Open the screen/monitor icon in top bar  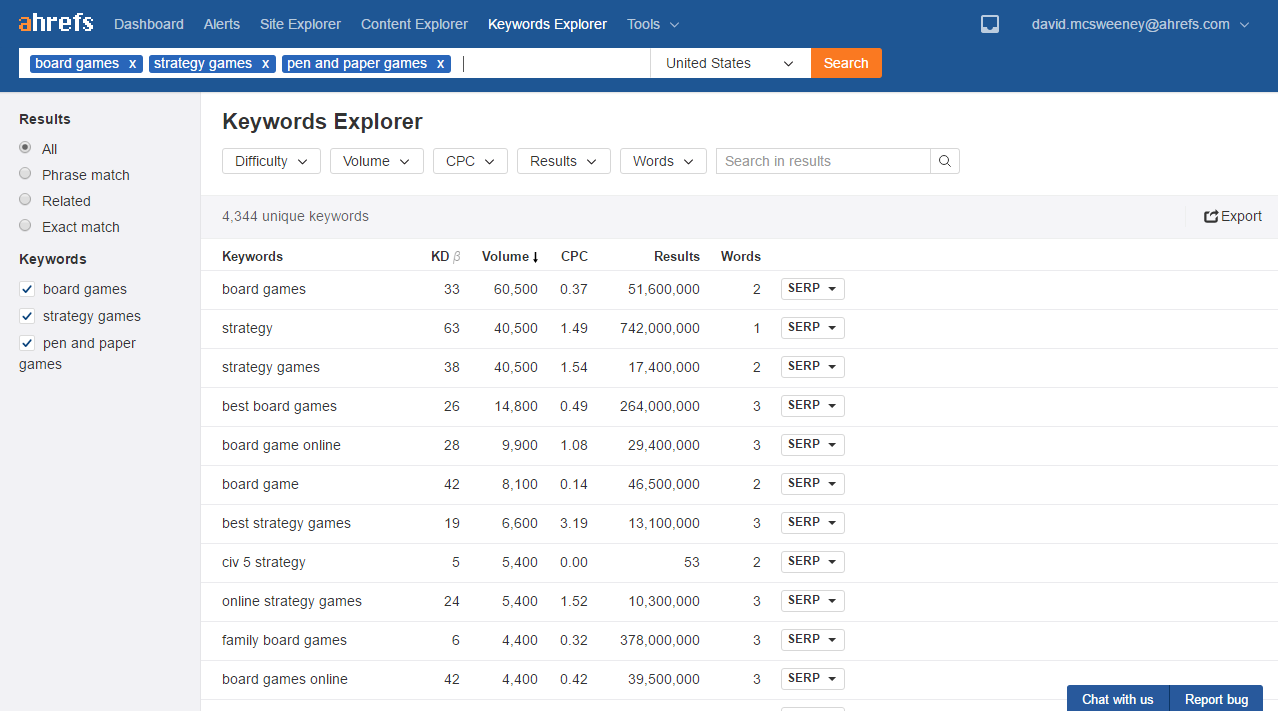click(x=989, y=23)
